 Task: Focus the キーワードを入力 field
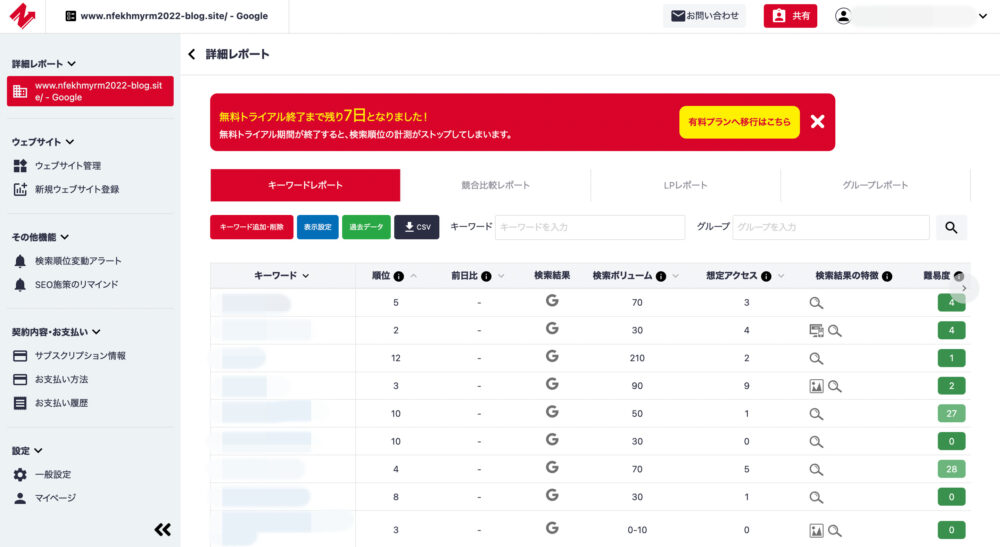point(590,227)
